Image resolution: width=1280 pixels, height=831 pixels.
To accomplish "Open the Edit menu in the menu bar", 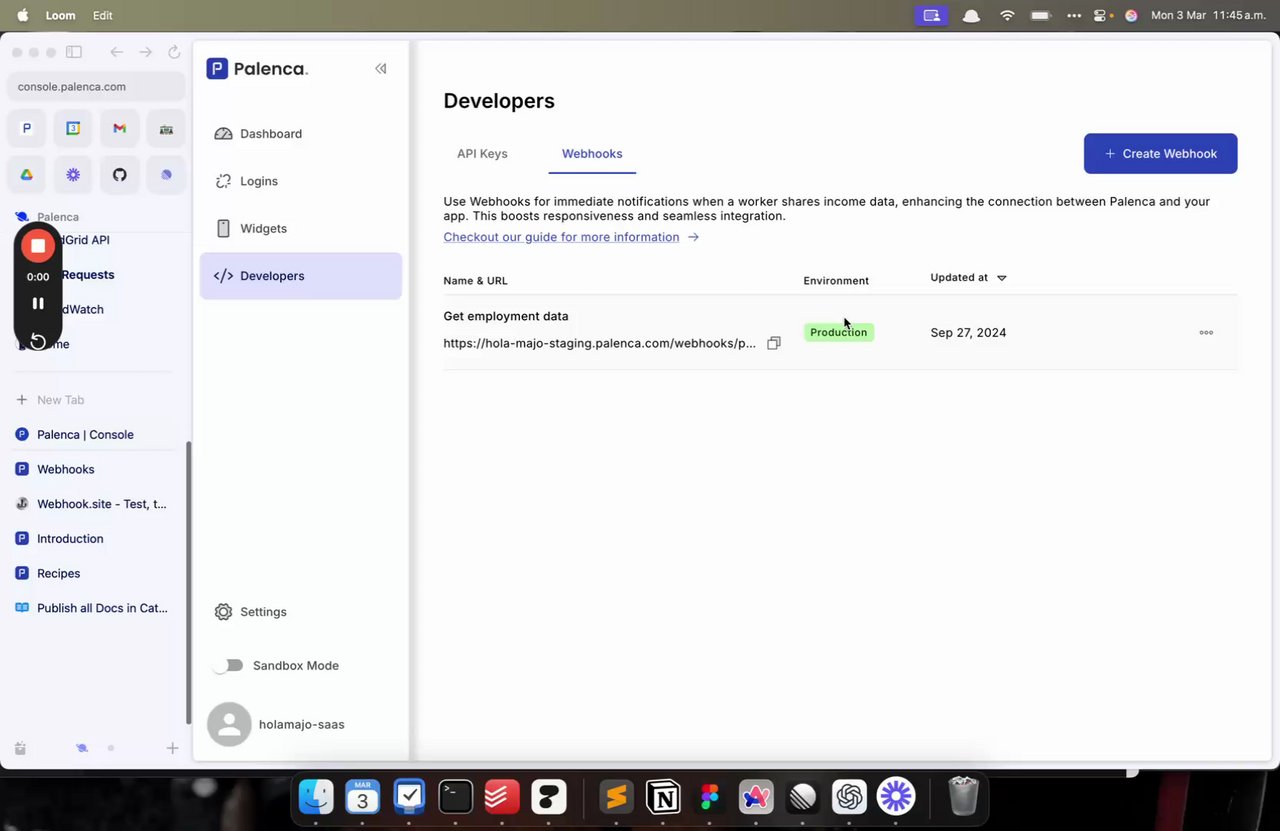I will (x=102, y=16).
